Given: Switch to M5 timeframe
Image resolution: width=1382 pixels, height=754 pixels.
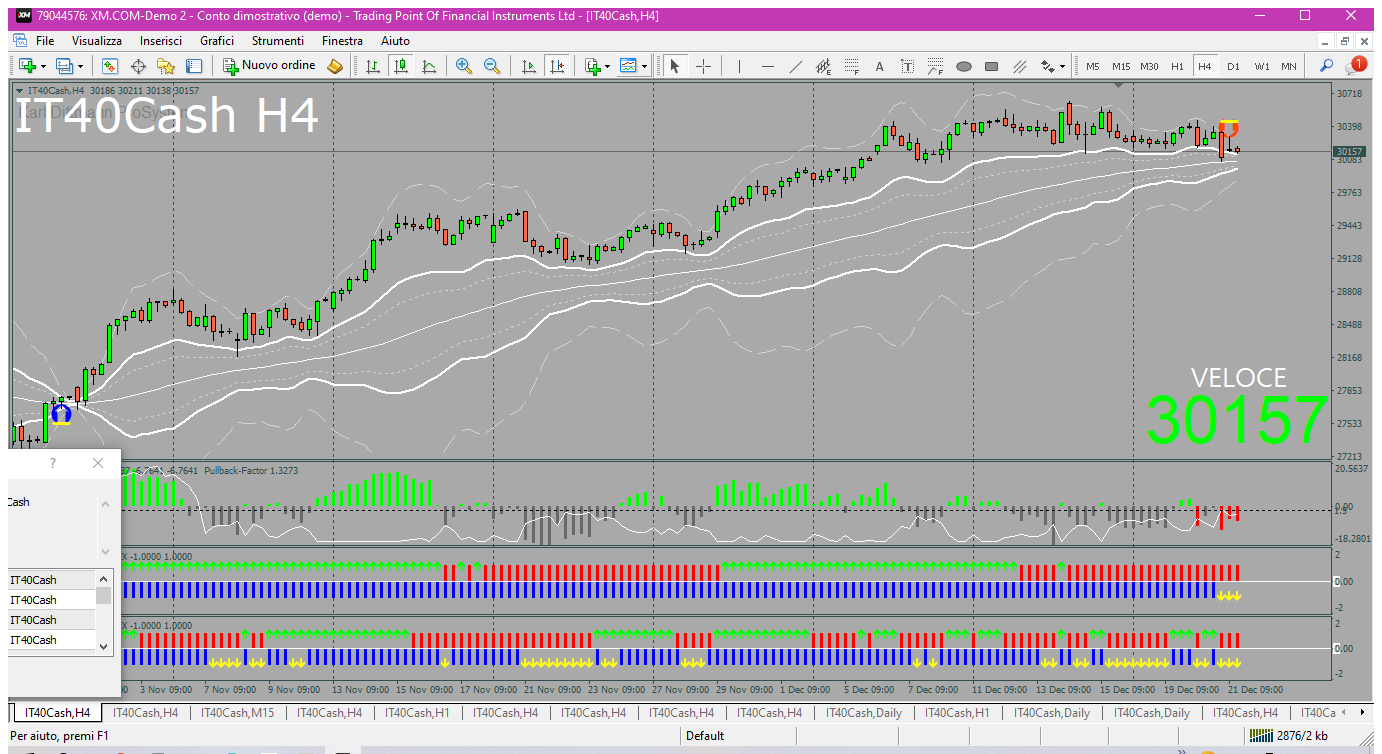Looking at the screenshot, I should [x=1093, y=66].
